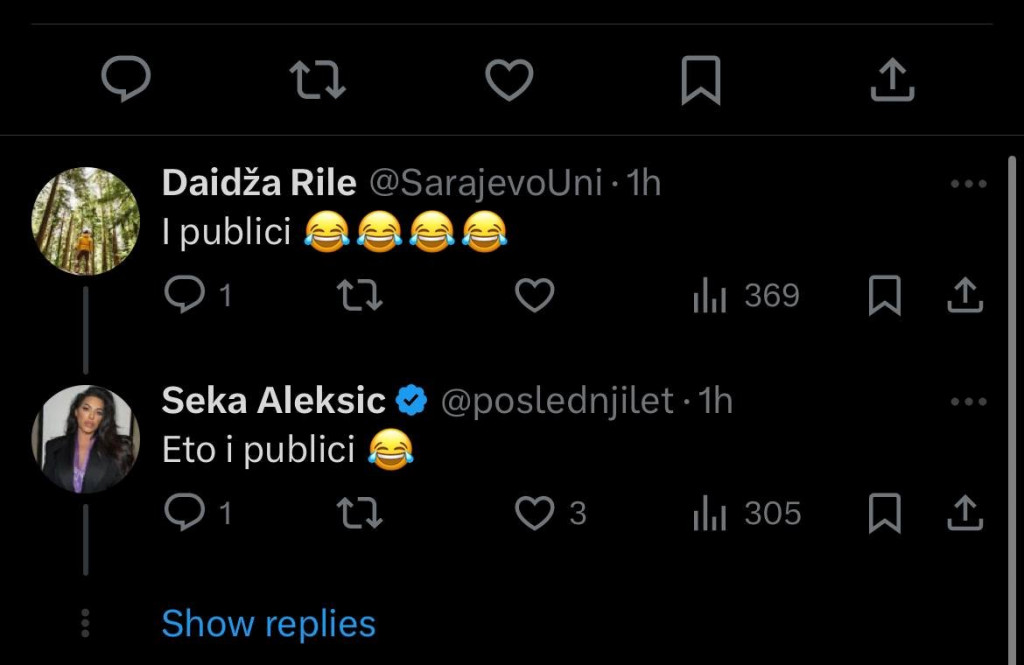Show replies under Seka Aleksic's comment
Screen dimensions: 1024x665
[x=268, y=622]
